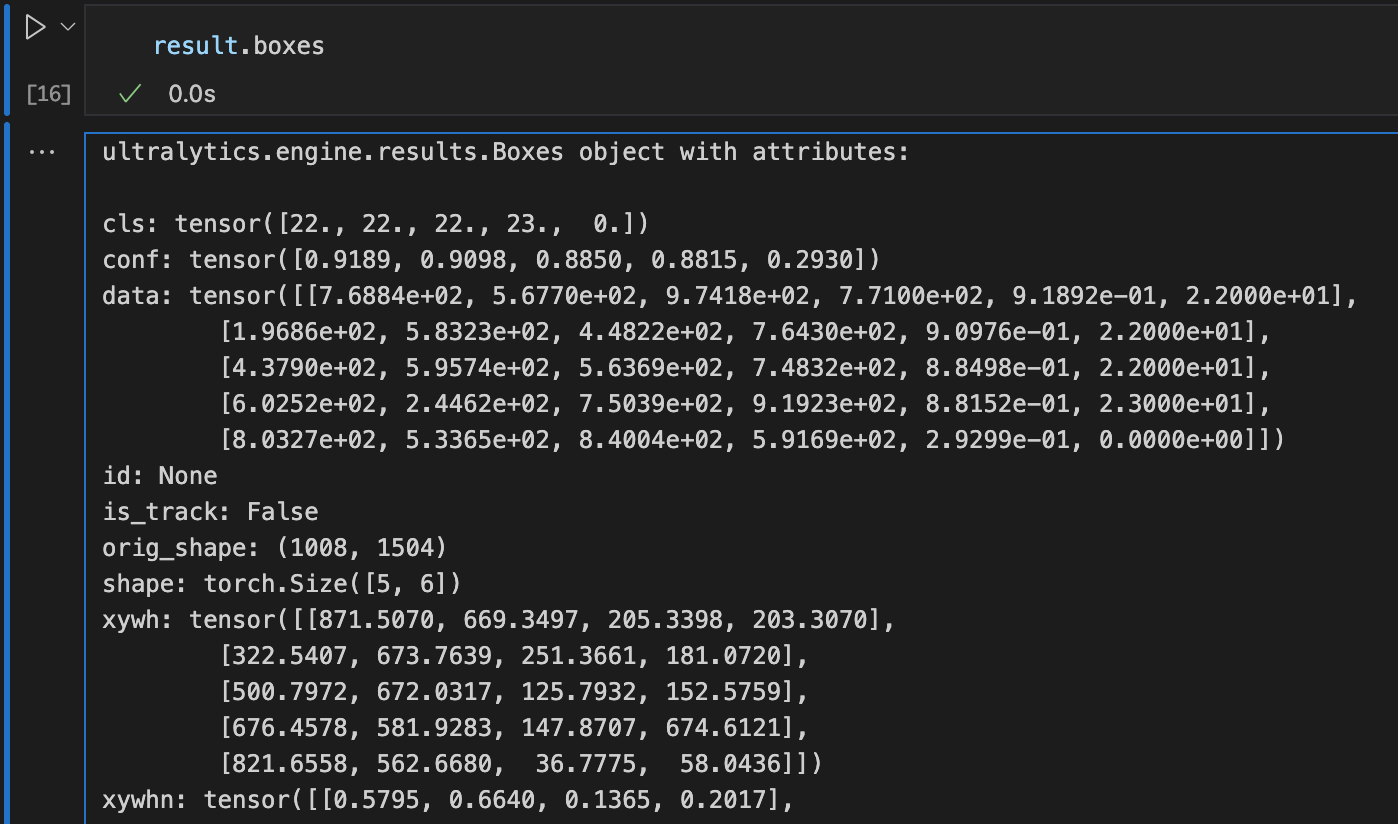Click data row starting with 6.0252e+02
Image resolution: width=1398 pixels, height=824 pixels.
[x=745, y=404]
